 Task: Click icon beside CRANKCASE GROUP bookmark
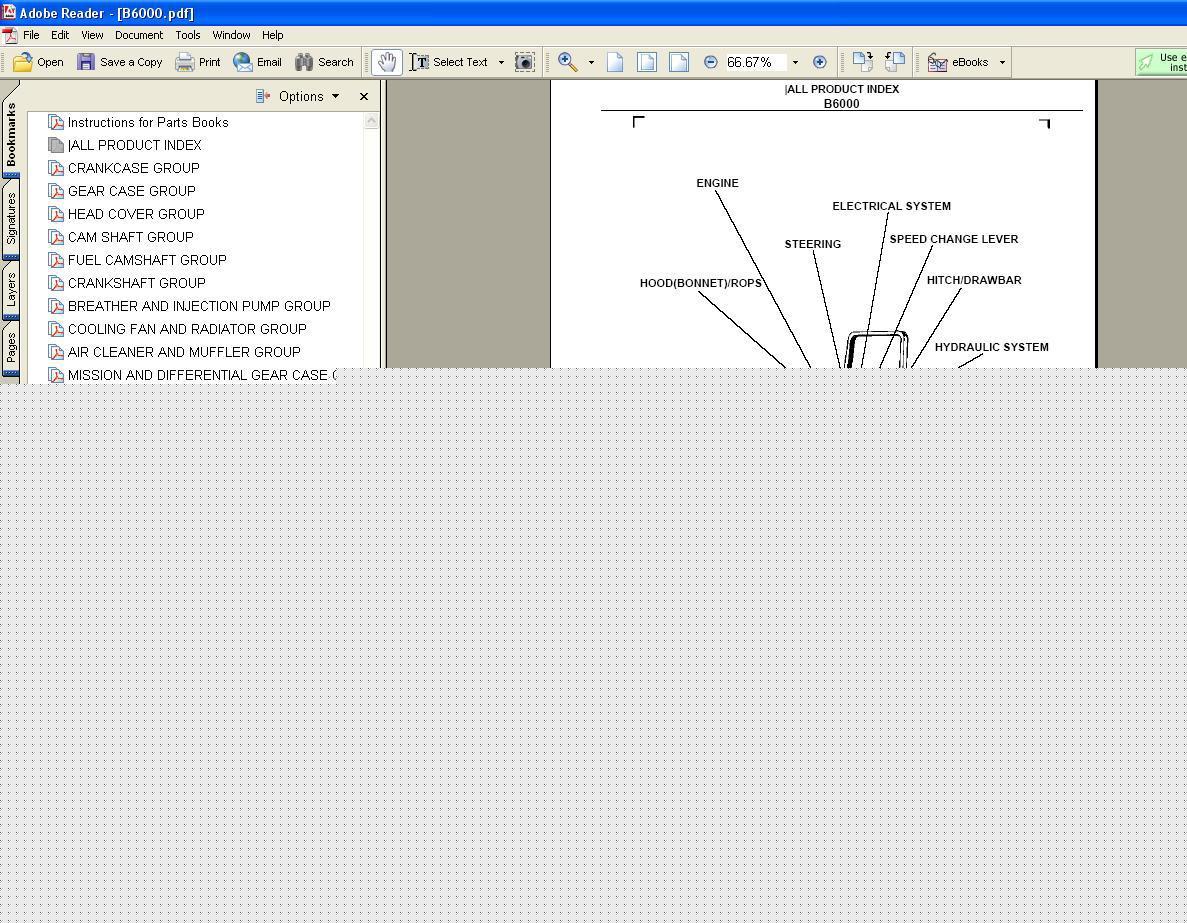pyautogui.click(x=56, y=168)
